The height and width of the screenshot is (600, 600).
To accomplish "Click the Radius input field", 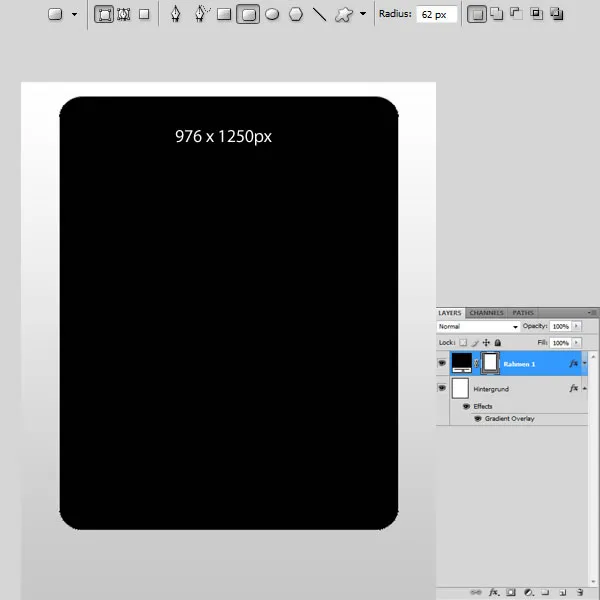I will point(437,15).
